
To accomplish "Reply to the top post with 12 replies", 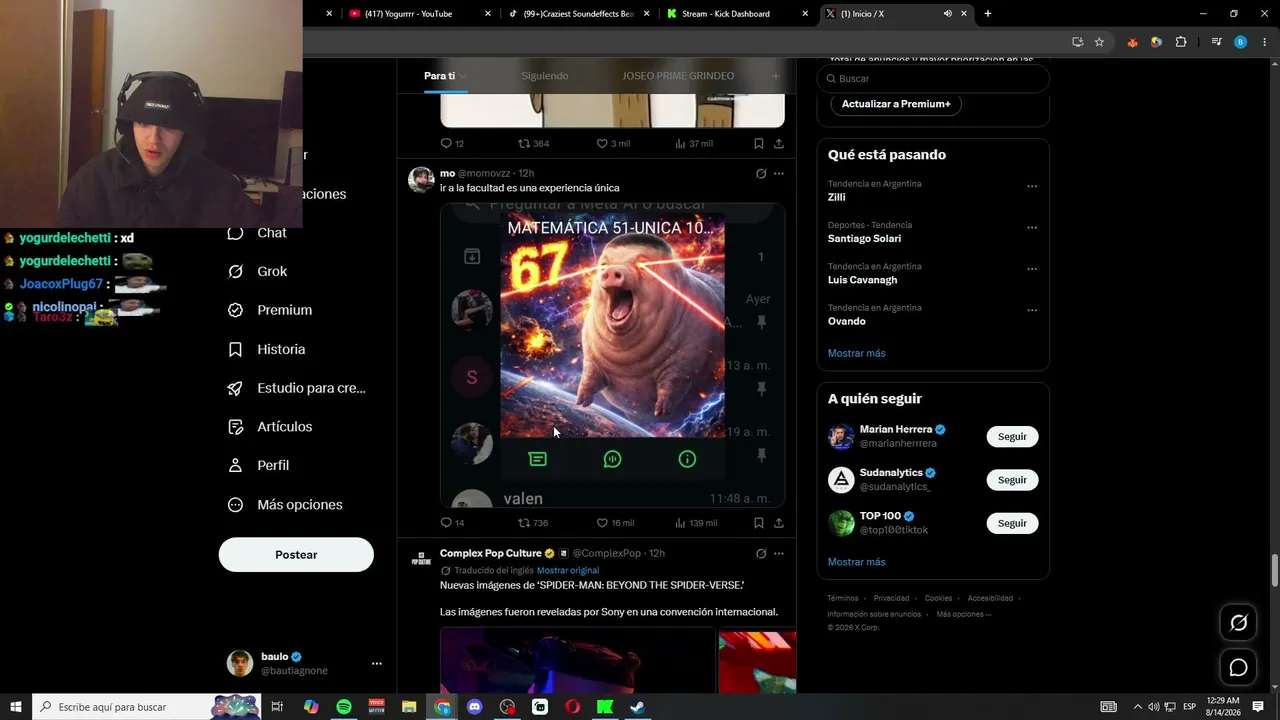I will tap(447, 144).
